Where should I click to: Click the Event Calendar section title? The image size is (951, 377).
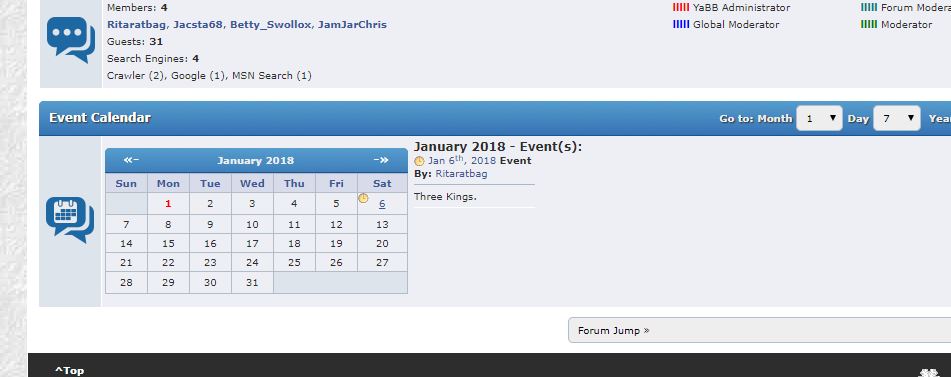100,118
